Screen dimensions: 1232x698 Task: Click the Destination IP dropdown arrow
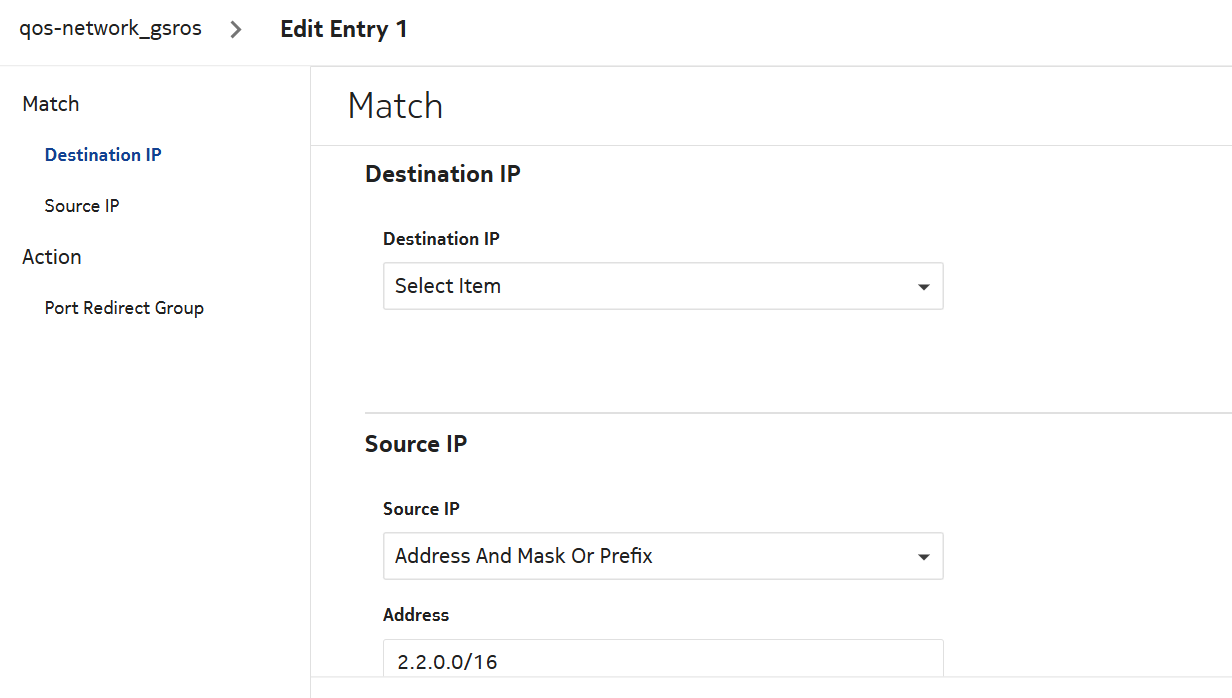tap(923, 287)
